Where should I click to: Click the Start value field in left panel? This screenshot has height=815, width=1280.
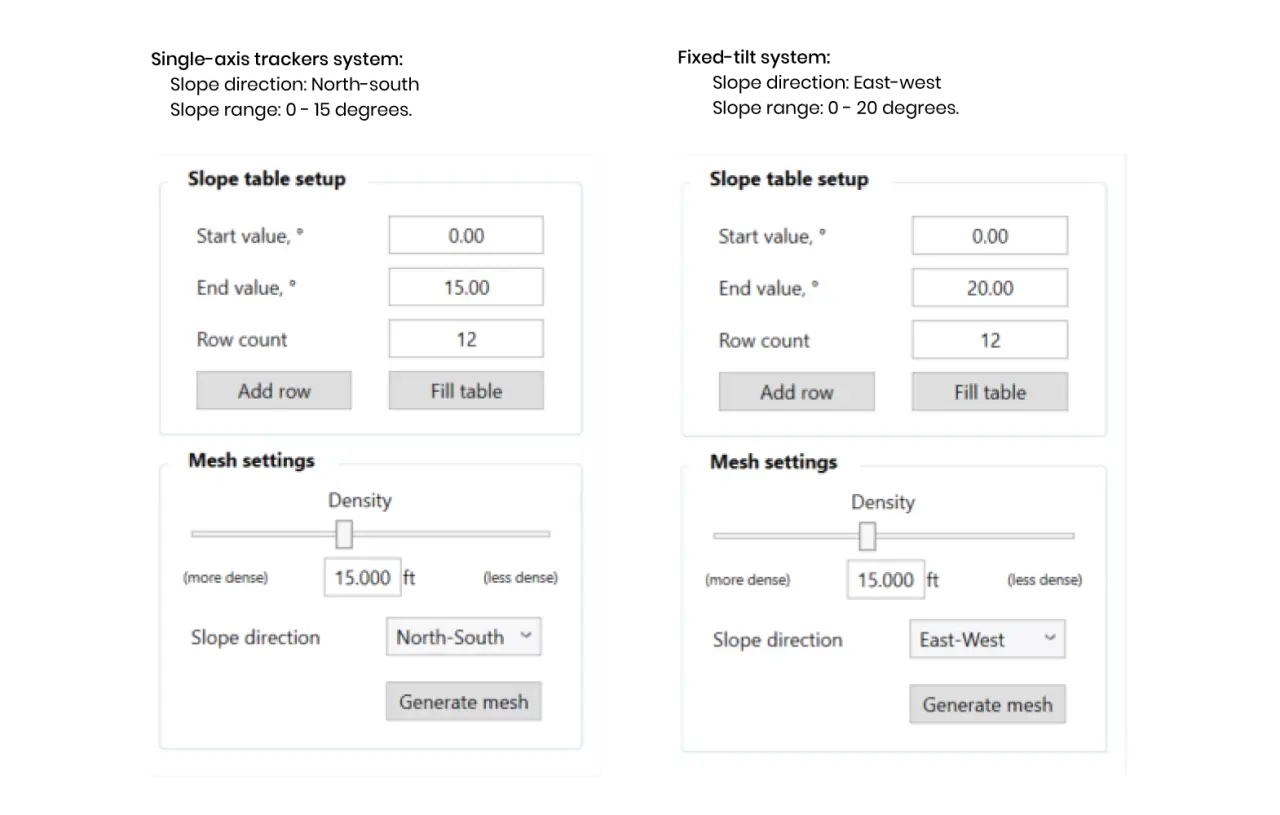(x=466, y=236)
